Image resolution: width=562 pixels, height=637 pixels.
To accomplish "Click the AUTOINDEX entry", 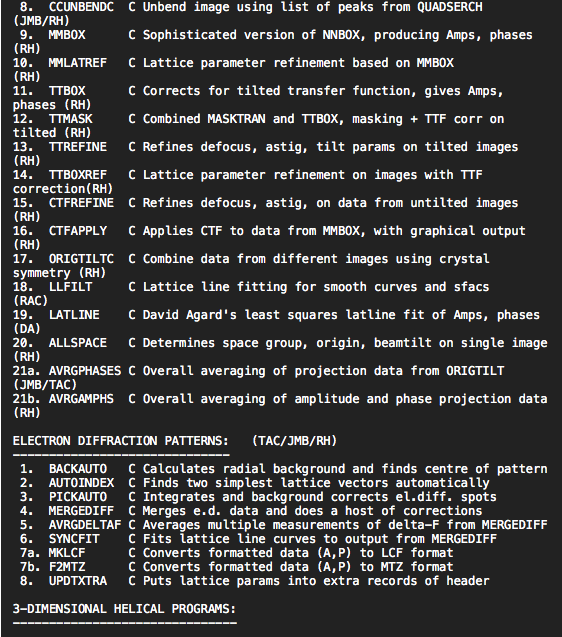I will (81, 483).
